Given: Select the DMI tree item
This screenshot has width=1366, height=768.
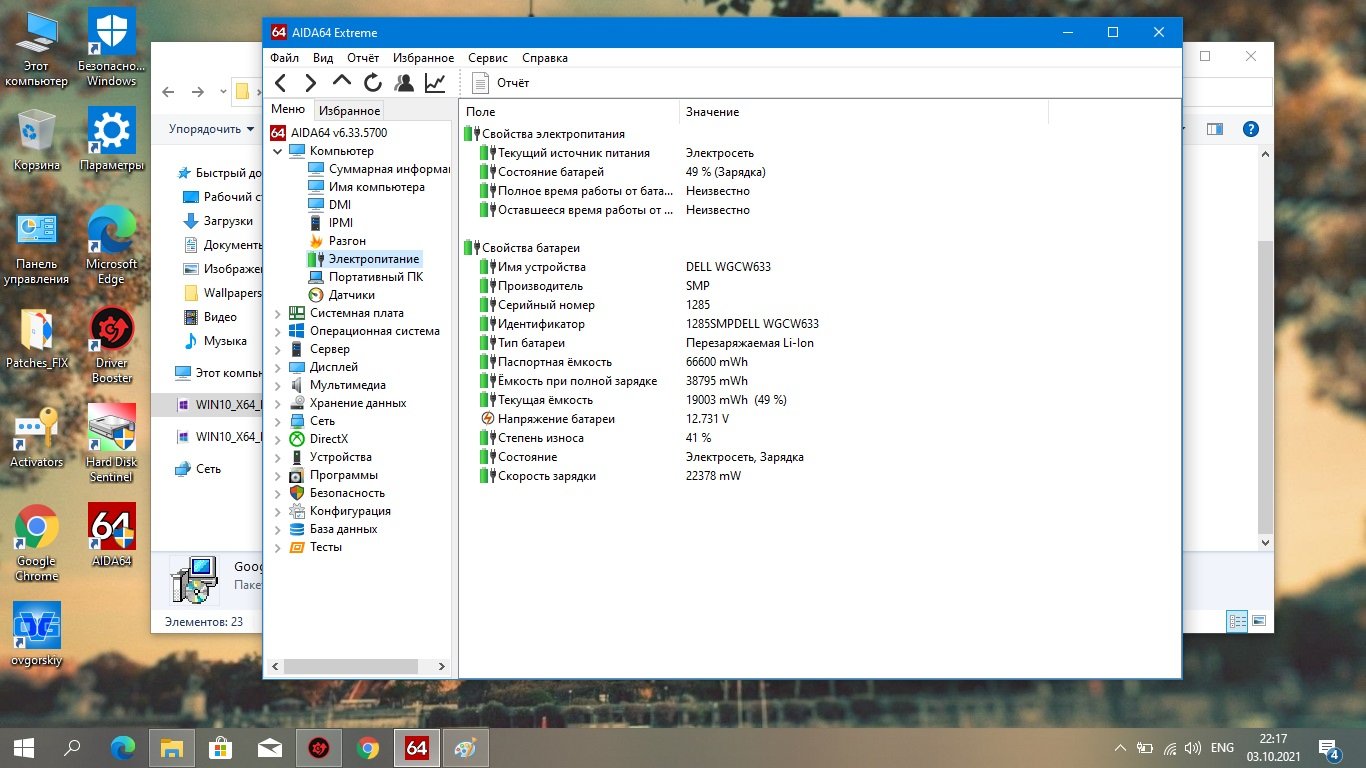Looking at the screenshot, I should point(330,205).
